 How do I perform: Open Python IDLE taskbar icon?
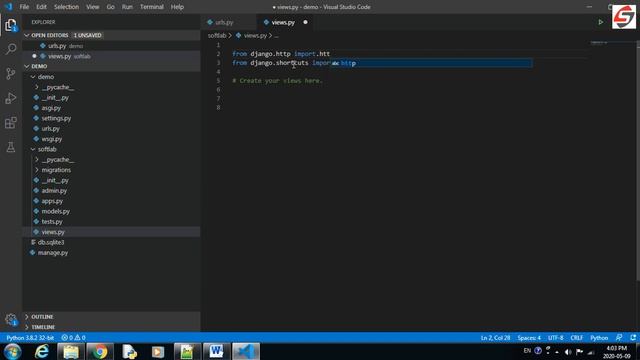pyautogui.click(x=129, y=351)
